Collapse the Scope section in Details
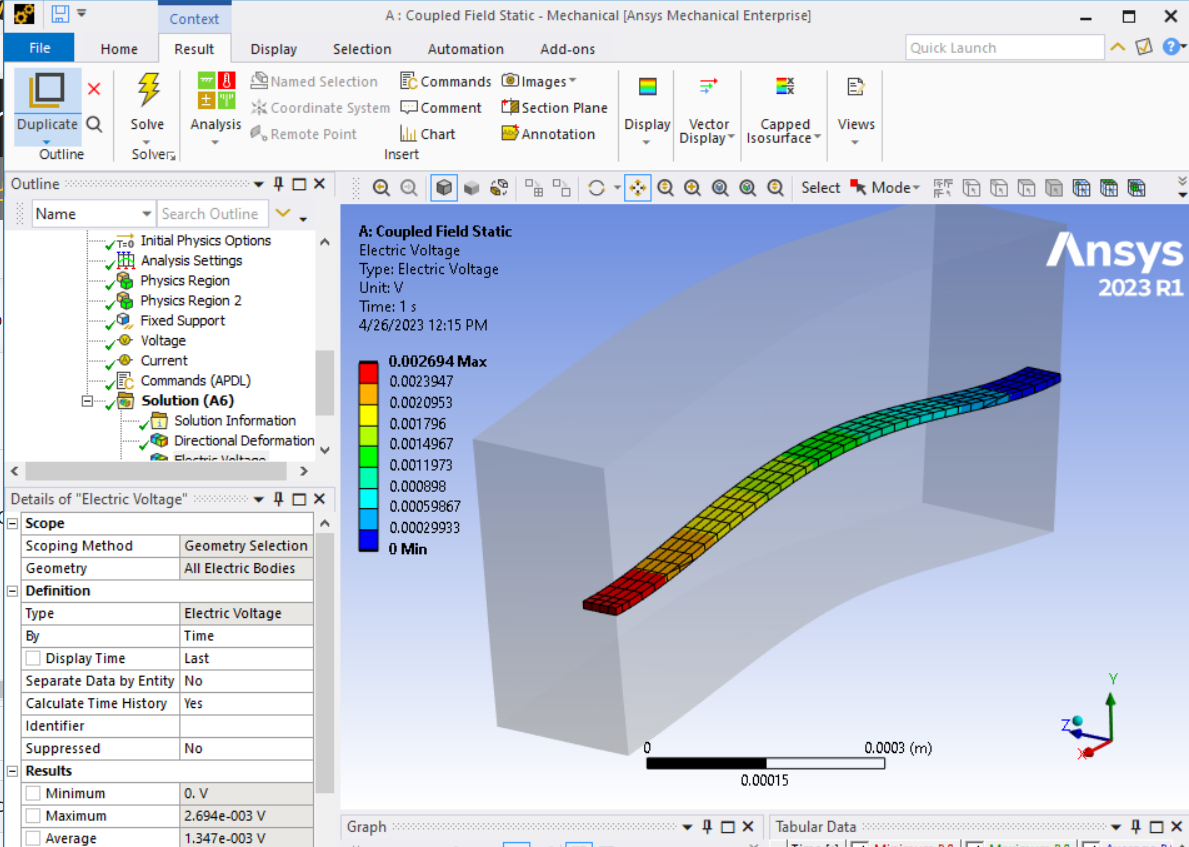 (x=13, y=523)
